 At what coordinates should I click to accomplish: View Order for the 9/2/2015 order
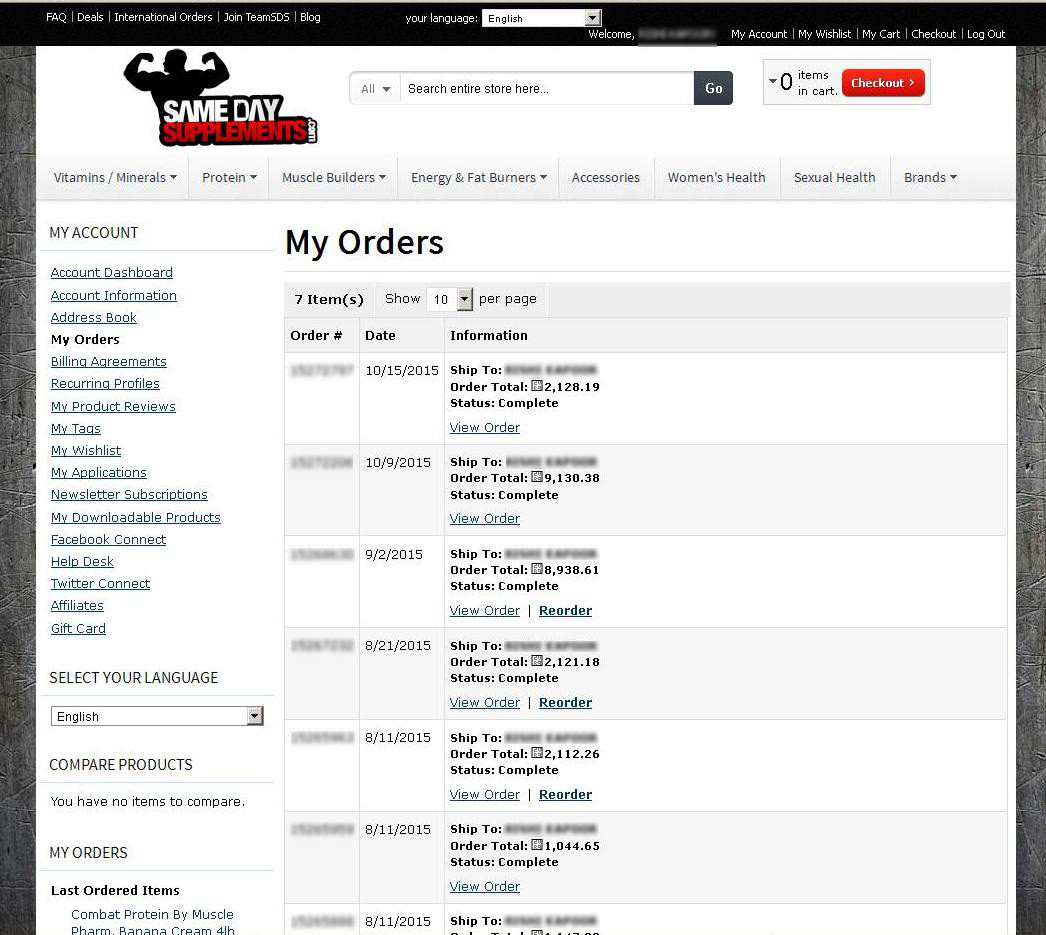(485, 610)
